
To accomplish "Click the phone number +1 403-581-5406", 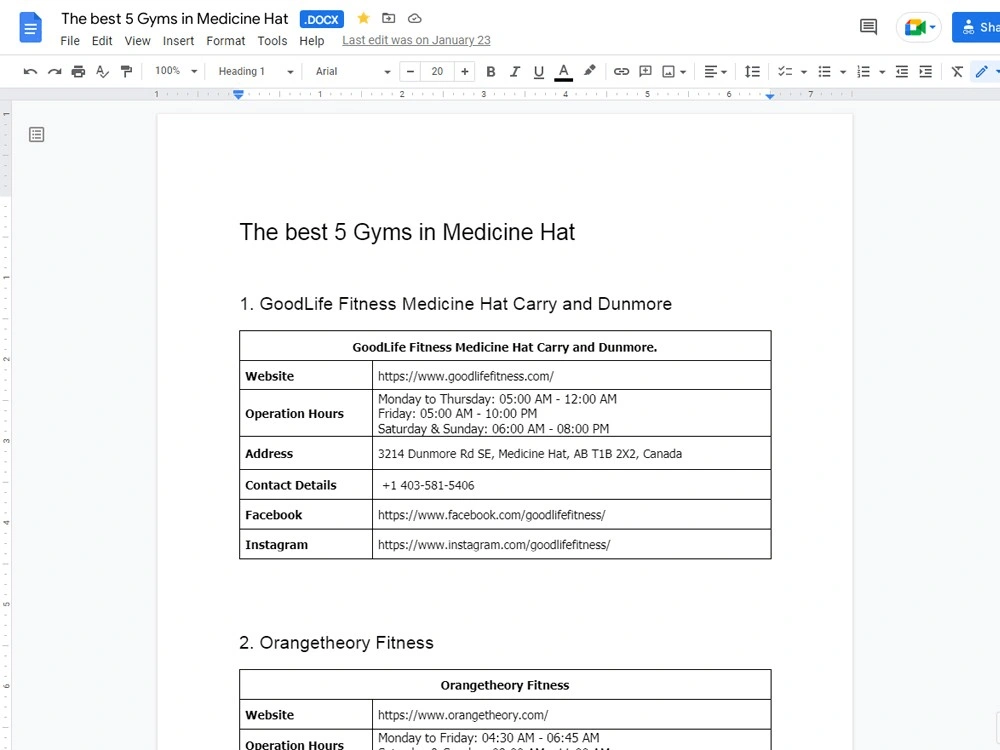I will click(x=429, y=485).
